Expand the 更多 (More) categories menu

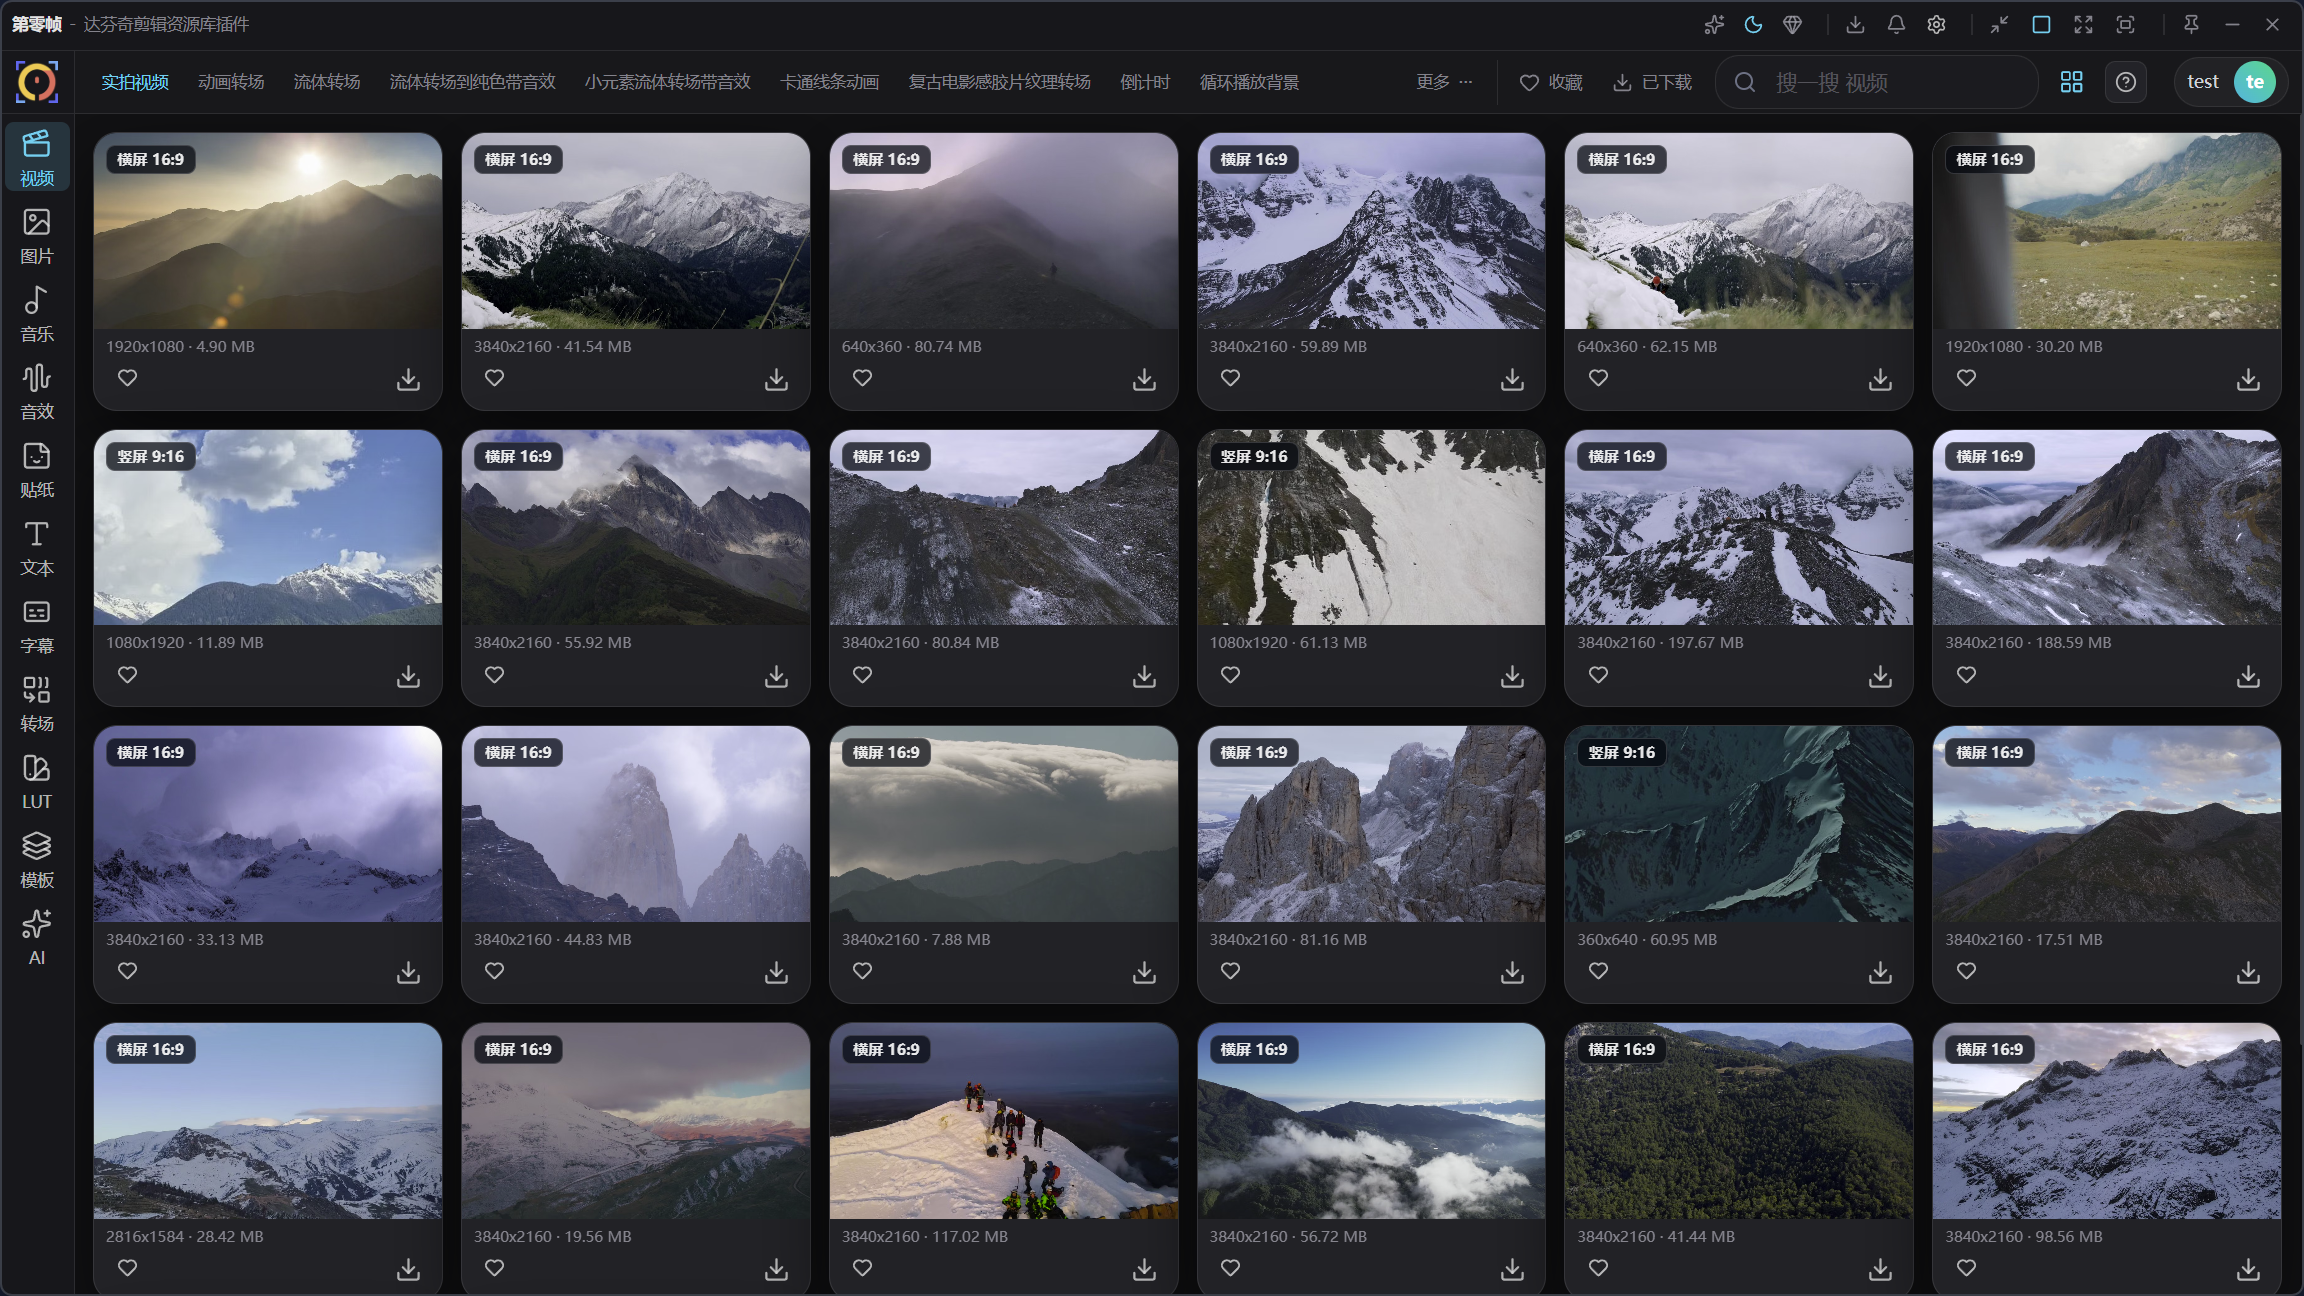click(1444, 82)
